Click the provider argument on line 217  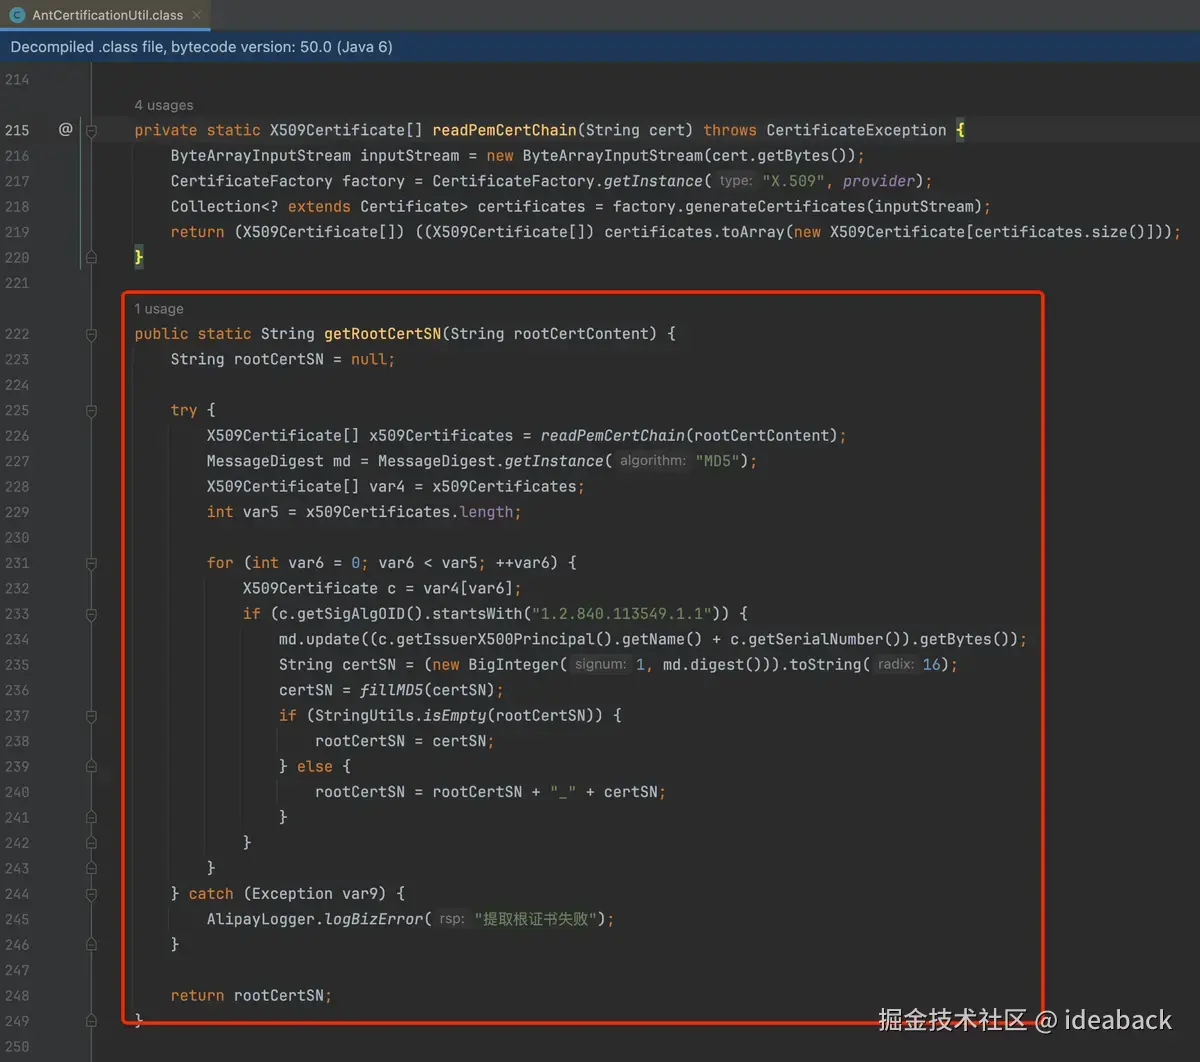[x=878, y=181]
